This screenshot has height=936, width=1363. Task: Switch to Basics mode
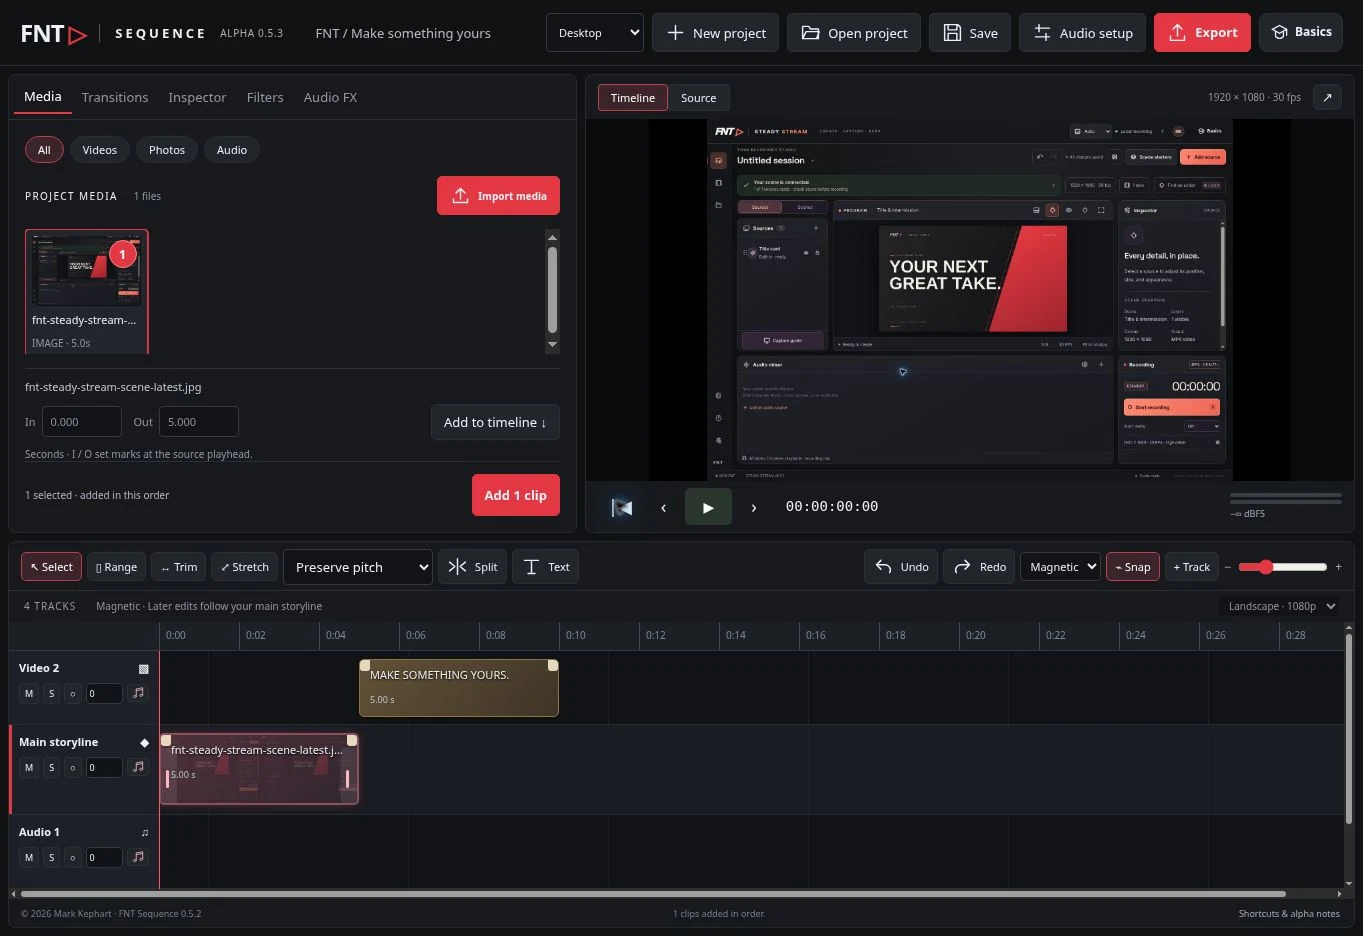pyautogui.click(x=1301, y=32)
